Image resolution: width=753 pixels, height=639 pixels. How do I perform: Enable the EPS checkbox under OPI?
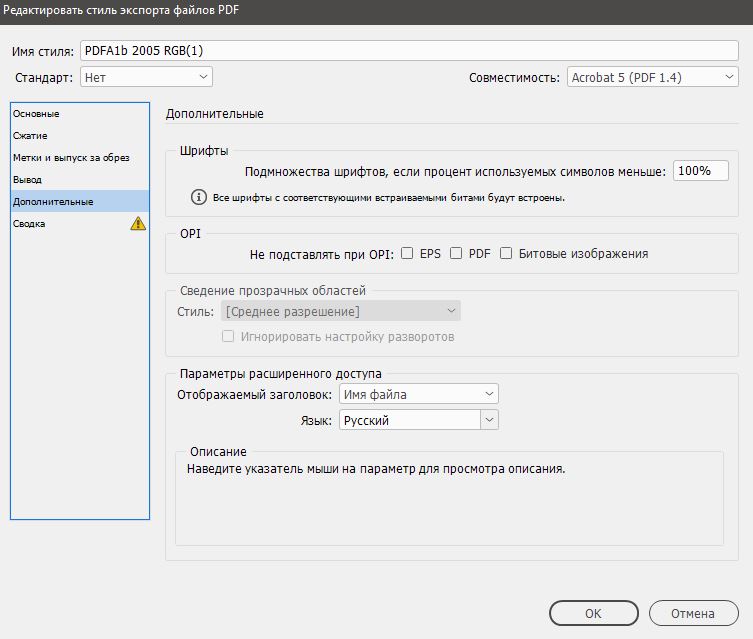click(407, 253)
